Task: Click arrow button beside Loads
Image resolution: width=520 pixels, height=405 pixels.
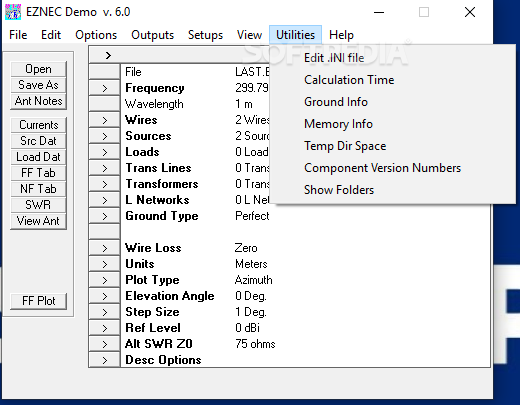Action: click(x=105, y=152)
